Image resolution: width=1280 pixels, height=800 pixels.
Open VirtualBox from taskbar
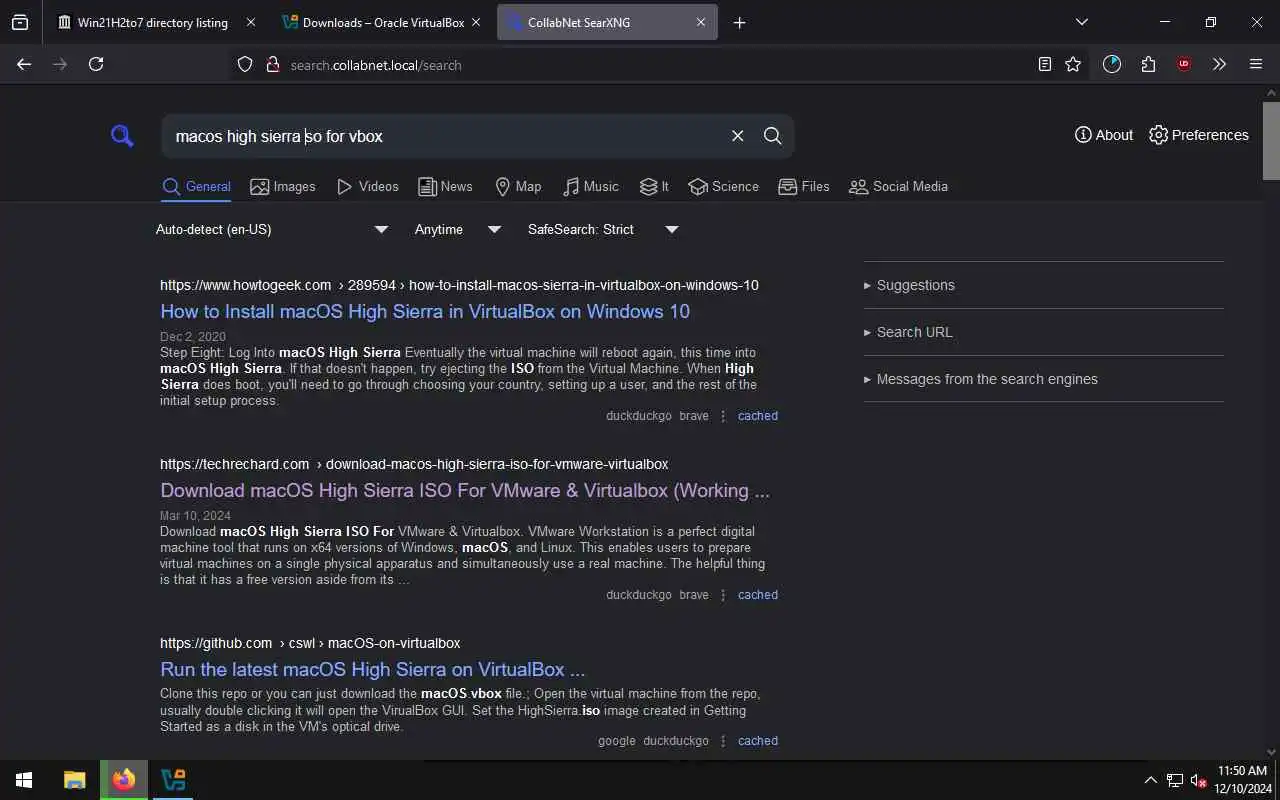(x=174, y=780)
